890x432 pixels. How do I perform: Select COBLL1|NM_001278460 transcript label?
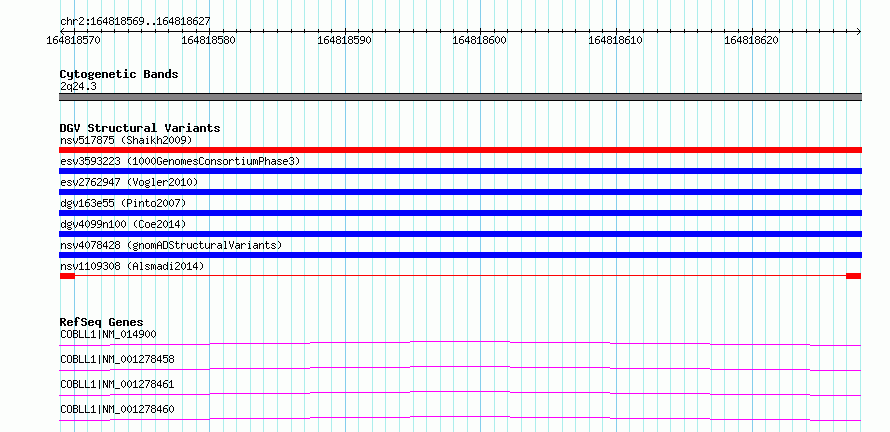[x=117, y=409]
